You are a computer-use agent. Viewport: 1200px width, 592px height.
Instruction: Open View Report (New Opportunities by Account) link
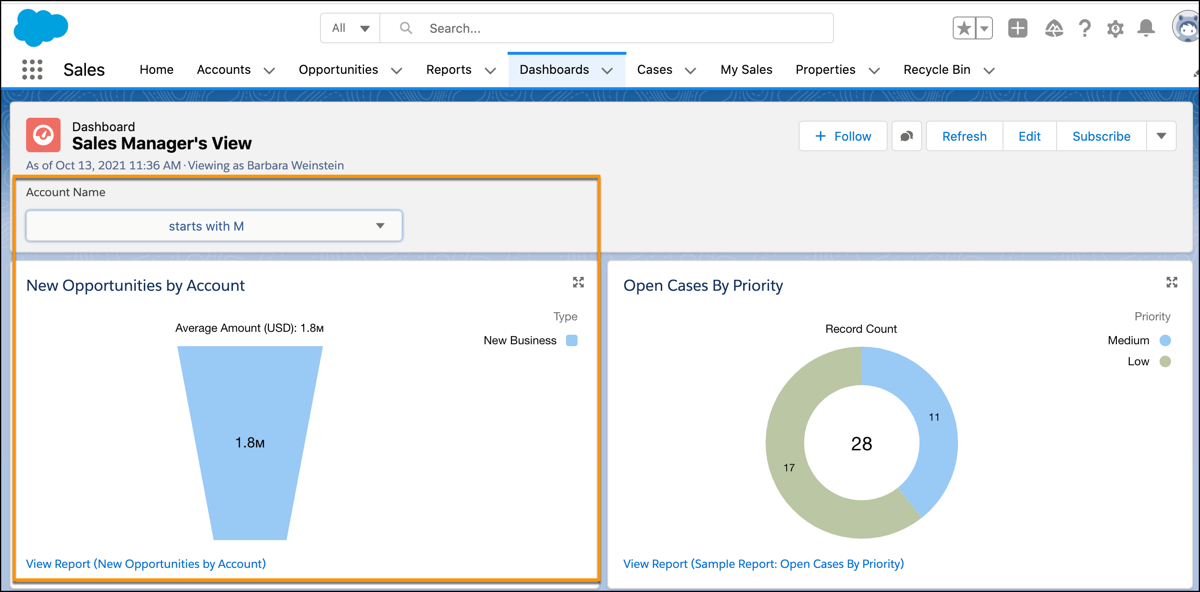[x=146, y=564]
